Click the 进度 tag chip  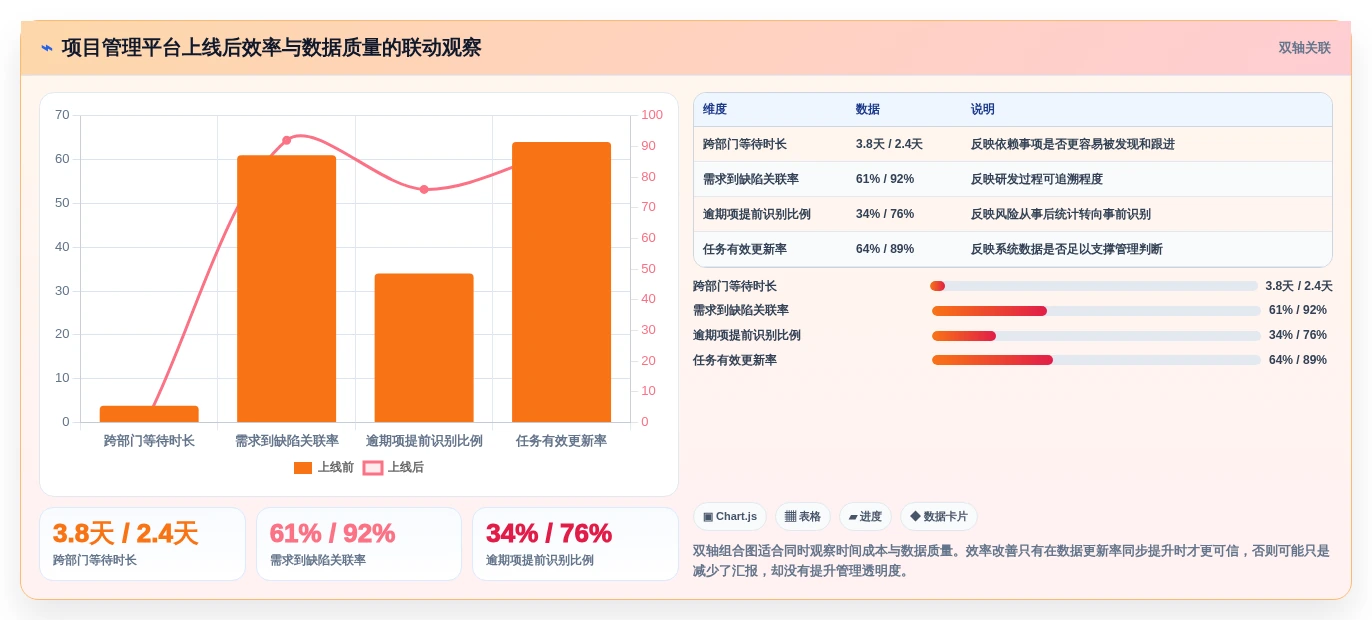[x=865, y=517]
